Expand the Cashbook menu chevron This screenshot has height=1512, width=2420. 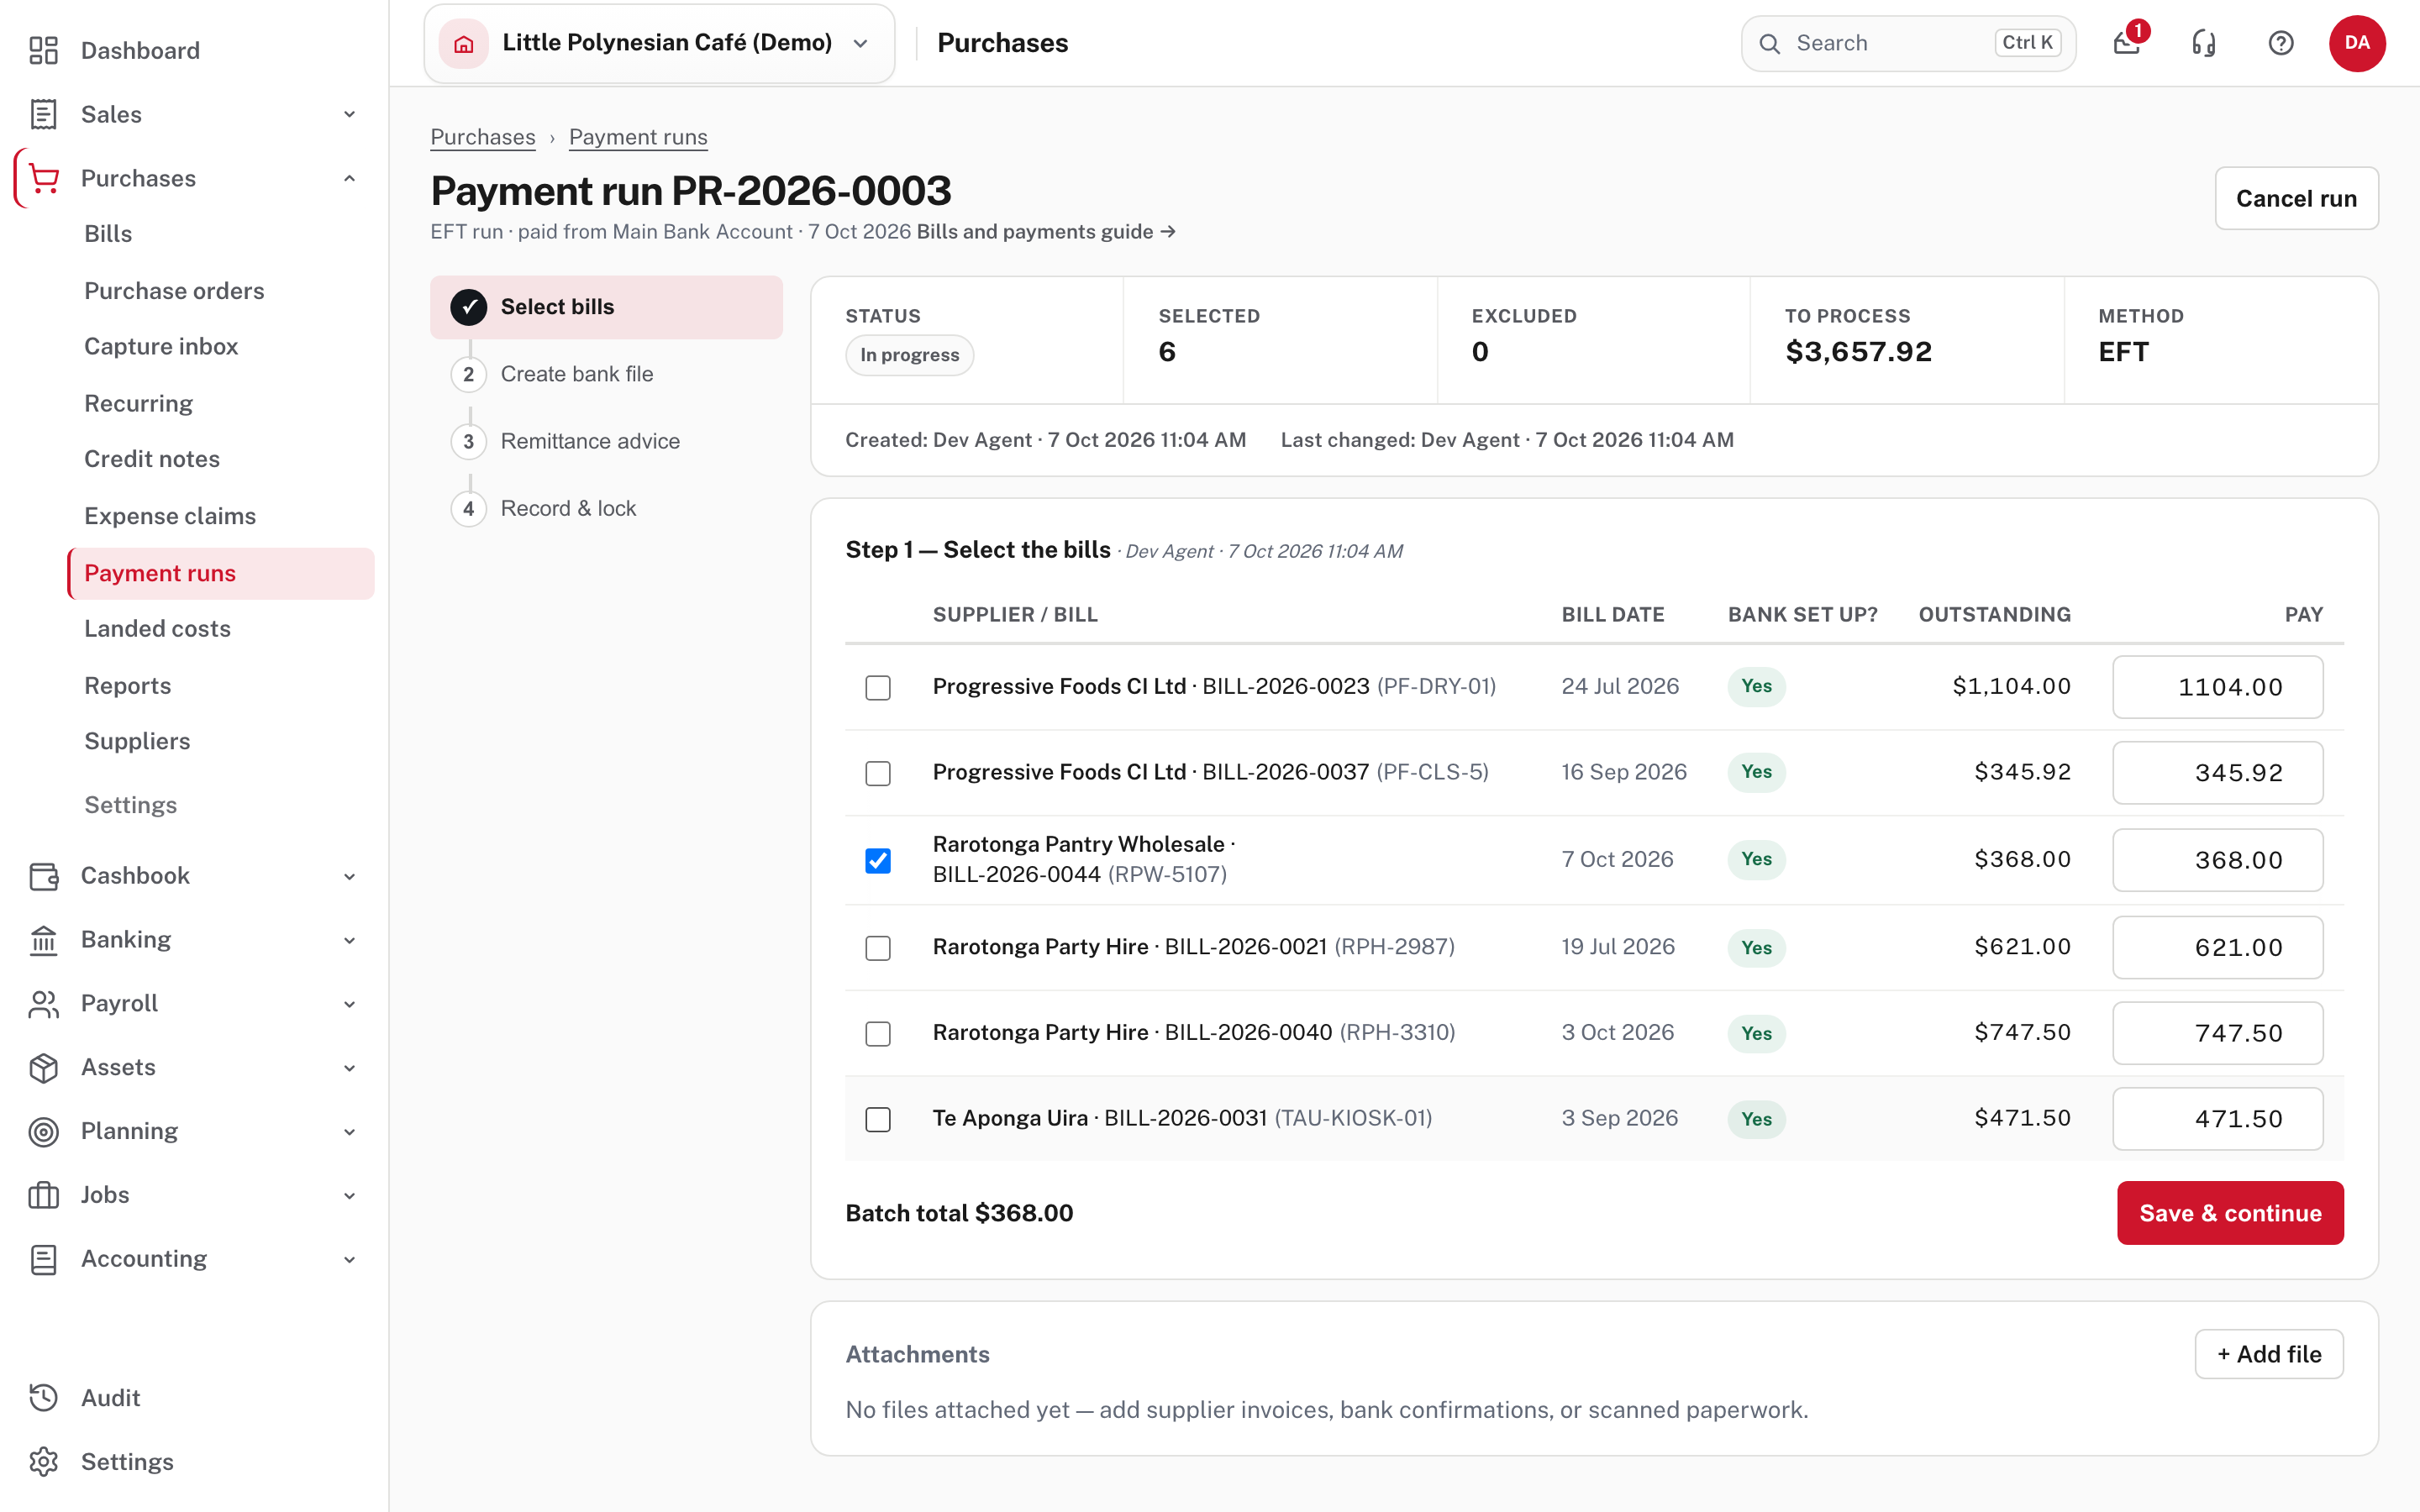[349, 876]
